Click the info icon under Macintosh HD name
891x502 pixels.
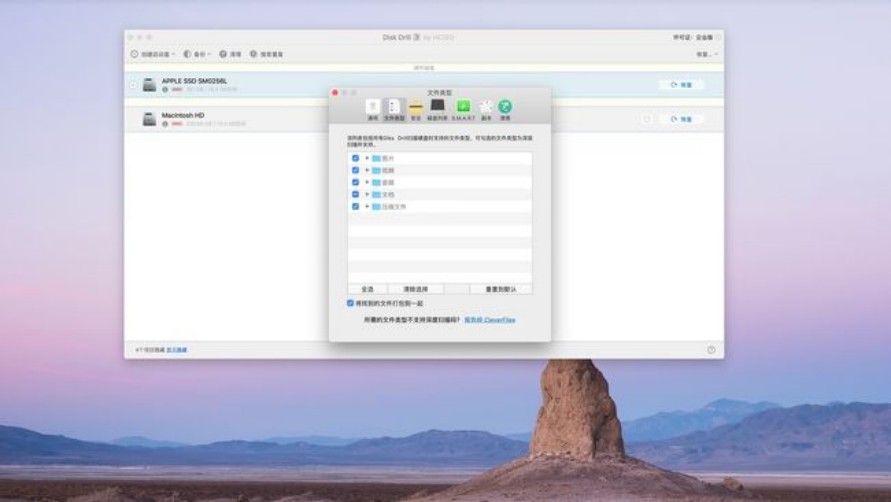[x=165, y=124]
